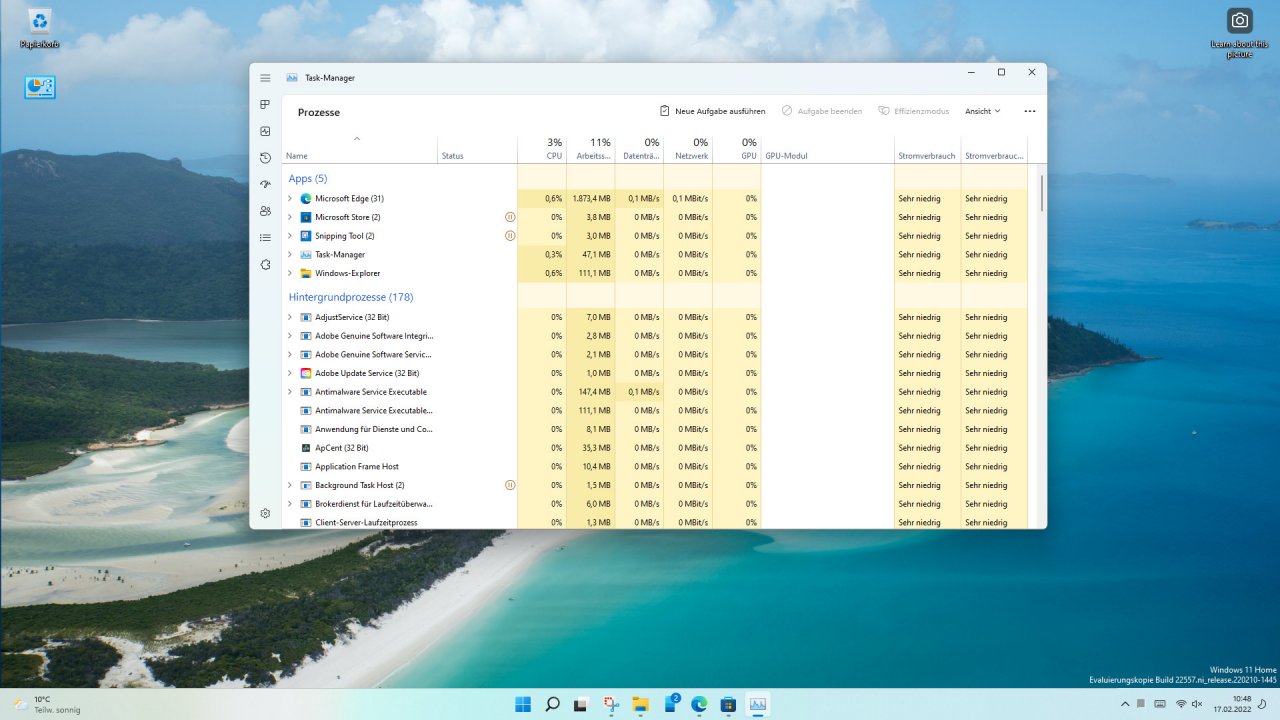Click Neue Aufgabe ausführen button
The image size is (1280, 720).
point(712,111)
